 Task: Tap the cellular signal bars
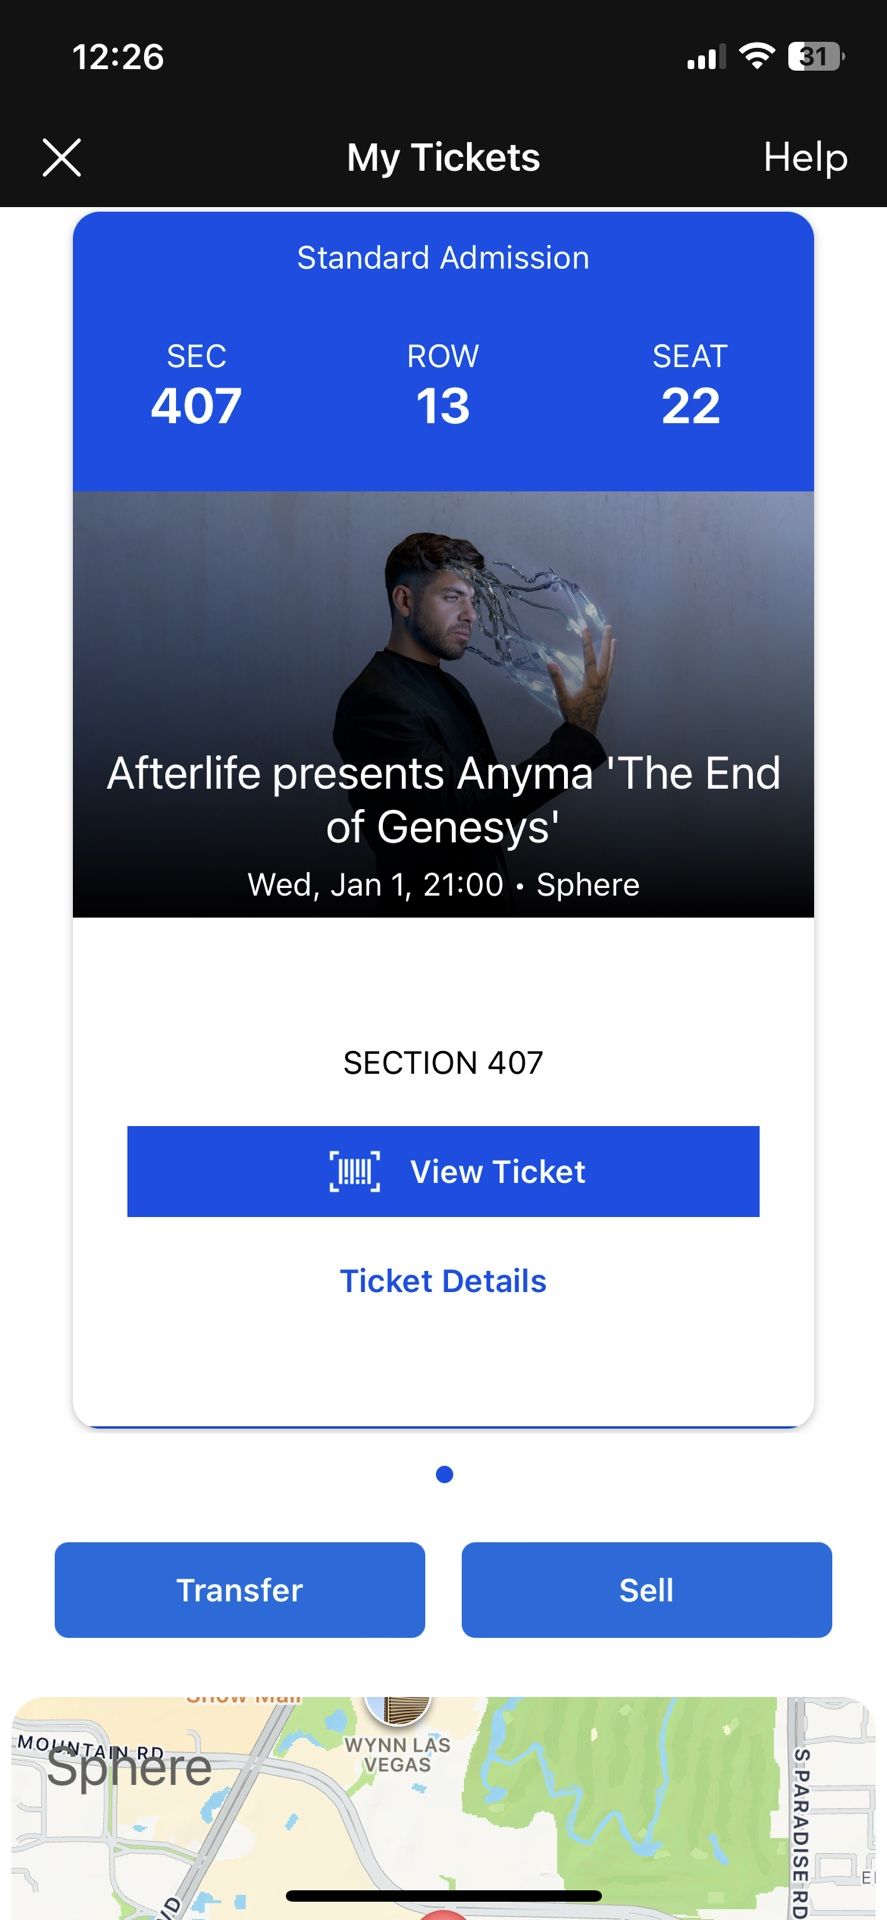(706, 59)
